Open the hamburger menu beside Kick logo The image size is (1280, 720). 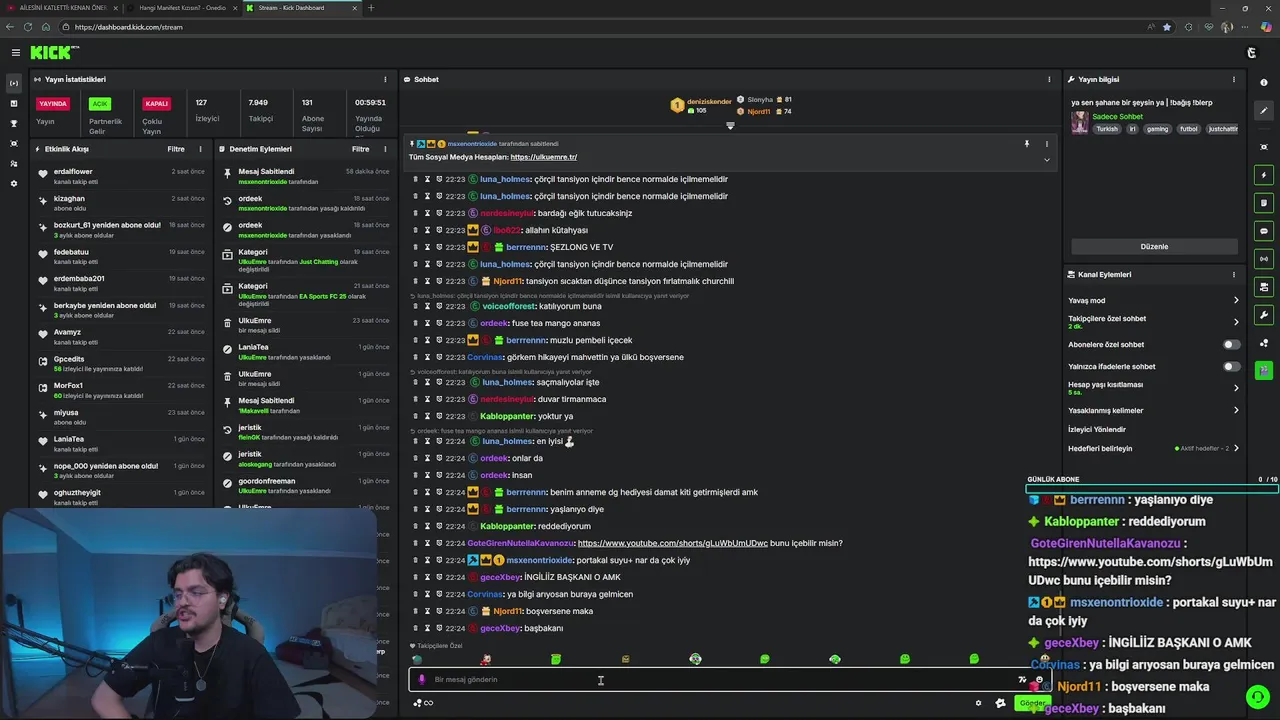(x=15, y=52)
